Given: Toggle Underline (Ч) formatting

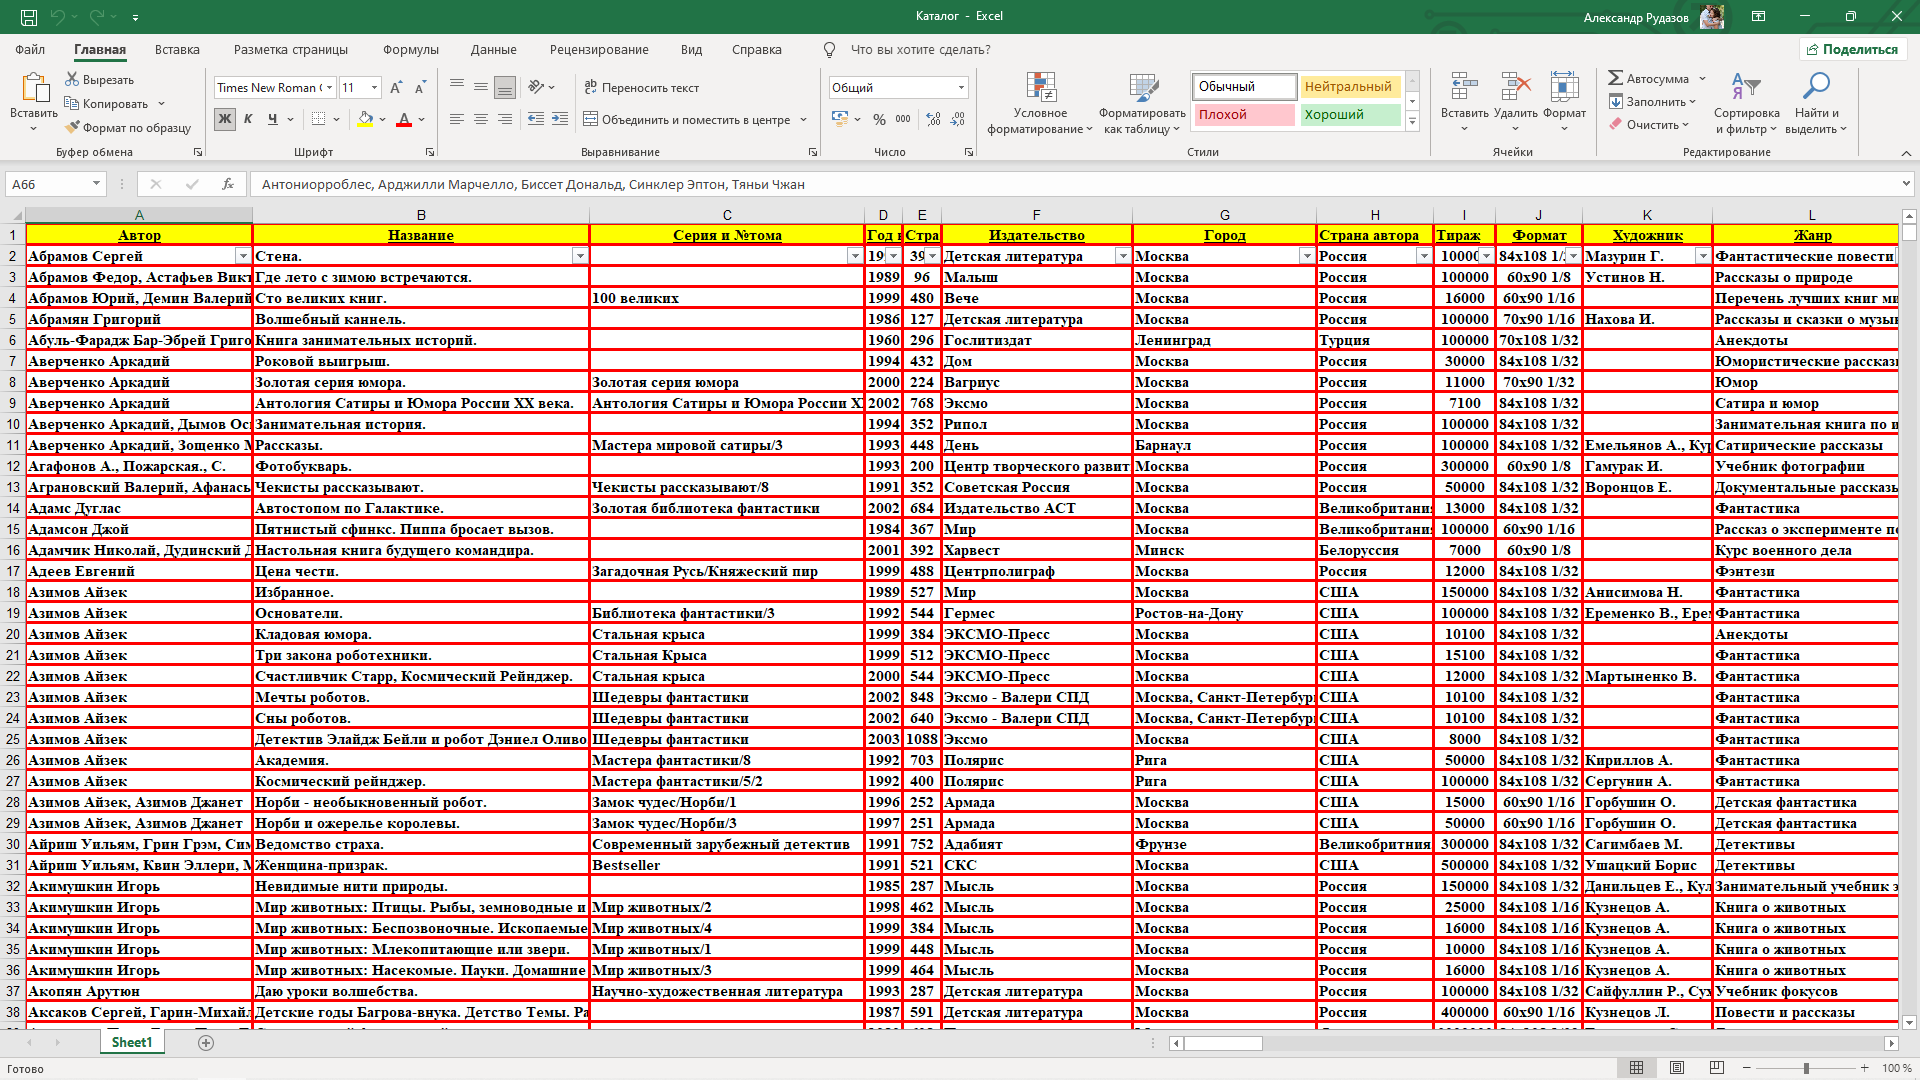Looking at the screenshot, I should pyautogui.click(x=272, y=119).
